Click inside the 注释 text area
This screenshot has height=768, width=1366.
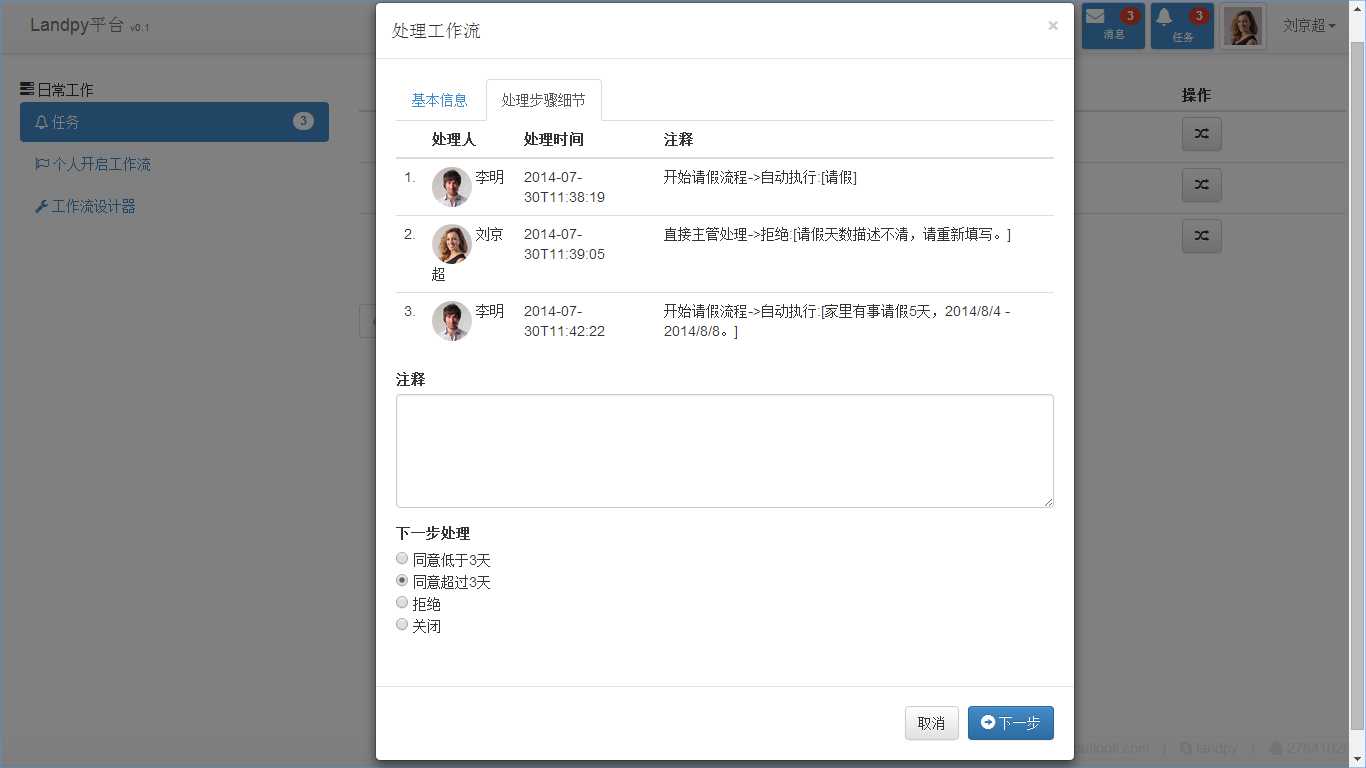[x=725, y=451]
